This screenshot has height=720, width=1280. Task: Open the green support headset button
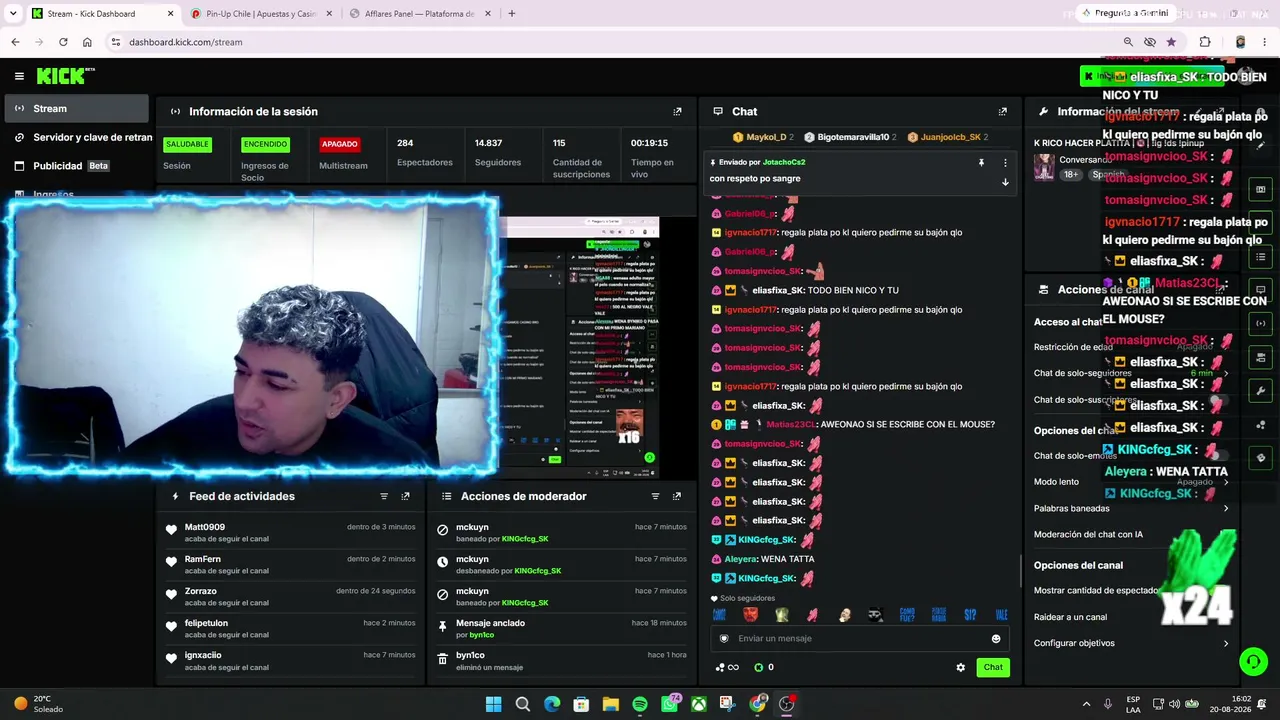click(x=1253, y=661)
